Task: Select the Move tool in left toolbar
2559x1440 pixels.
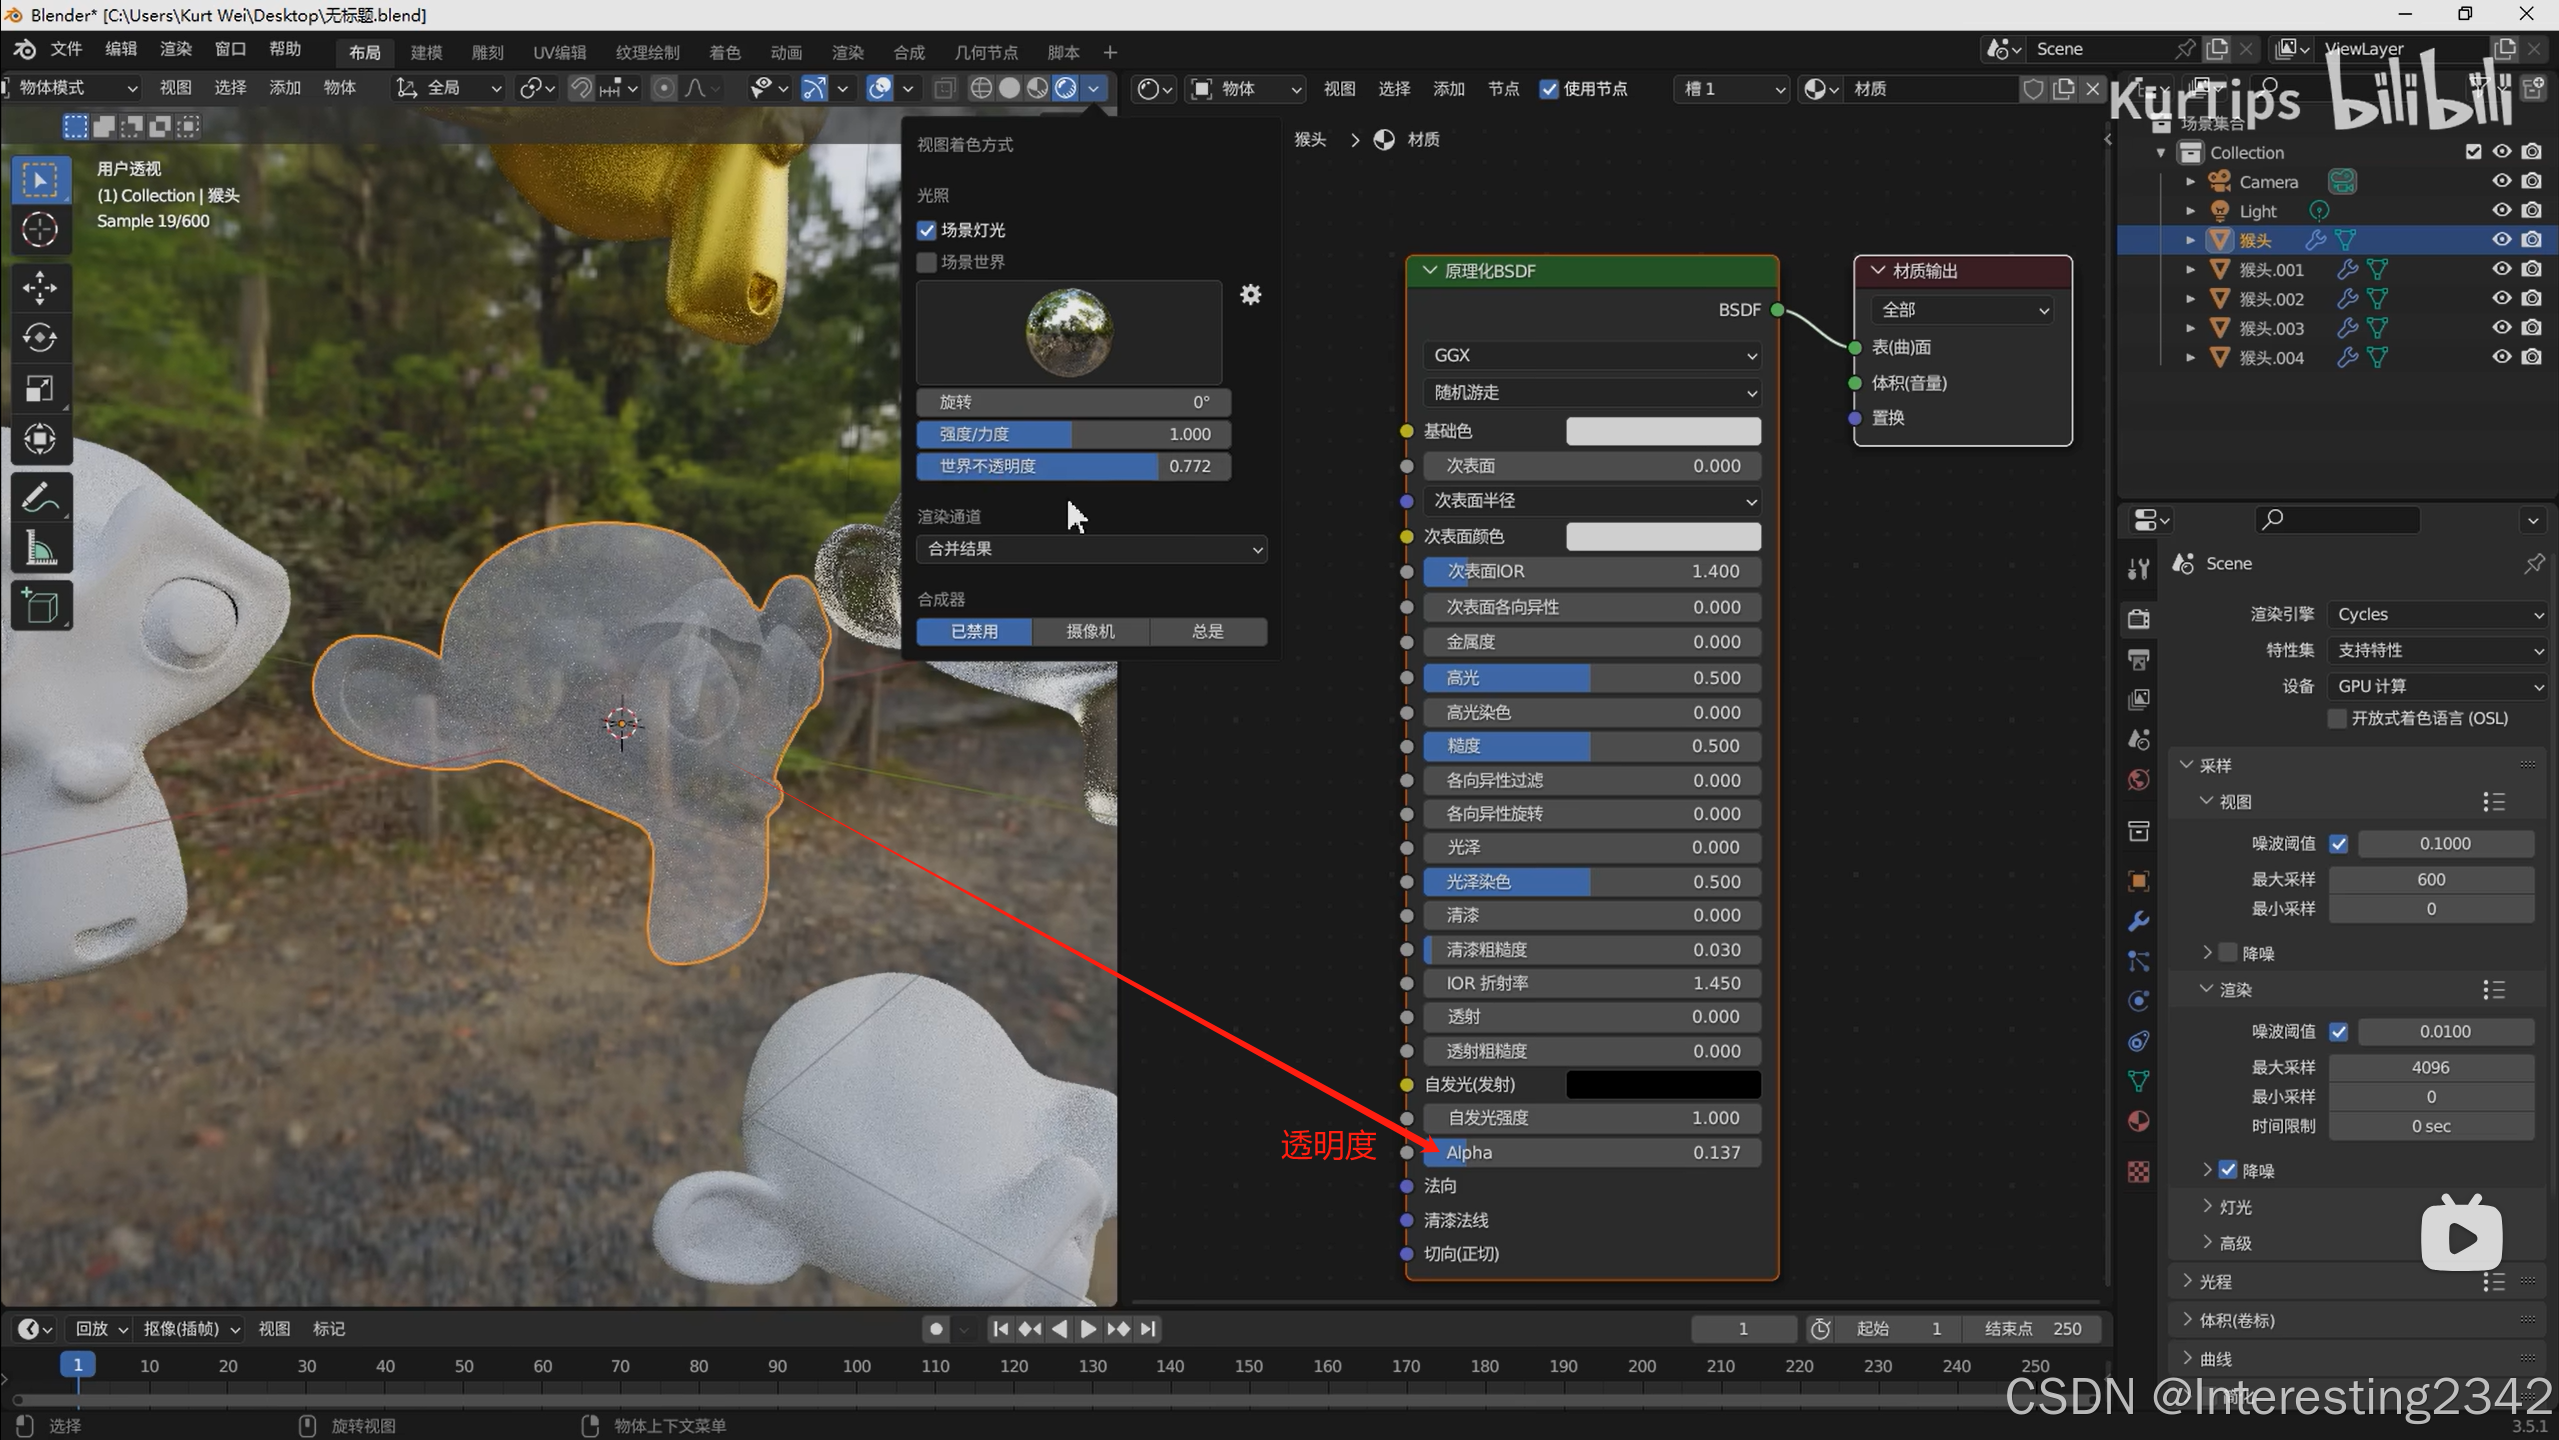Action: [40, 288]
